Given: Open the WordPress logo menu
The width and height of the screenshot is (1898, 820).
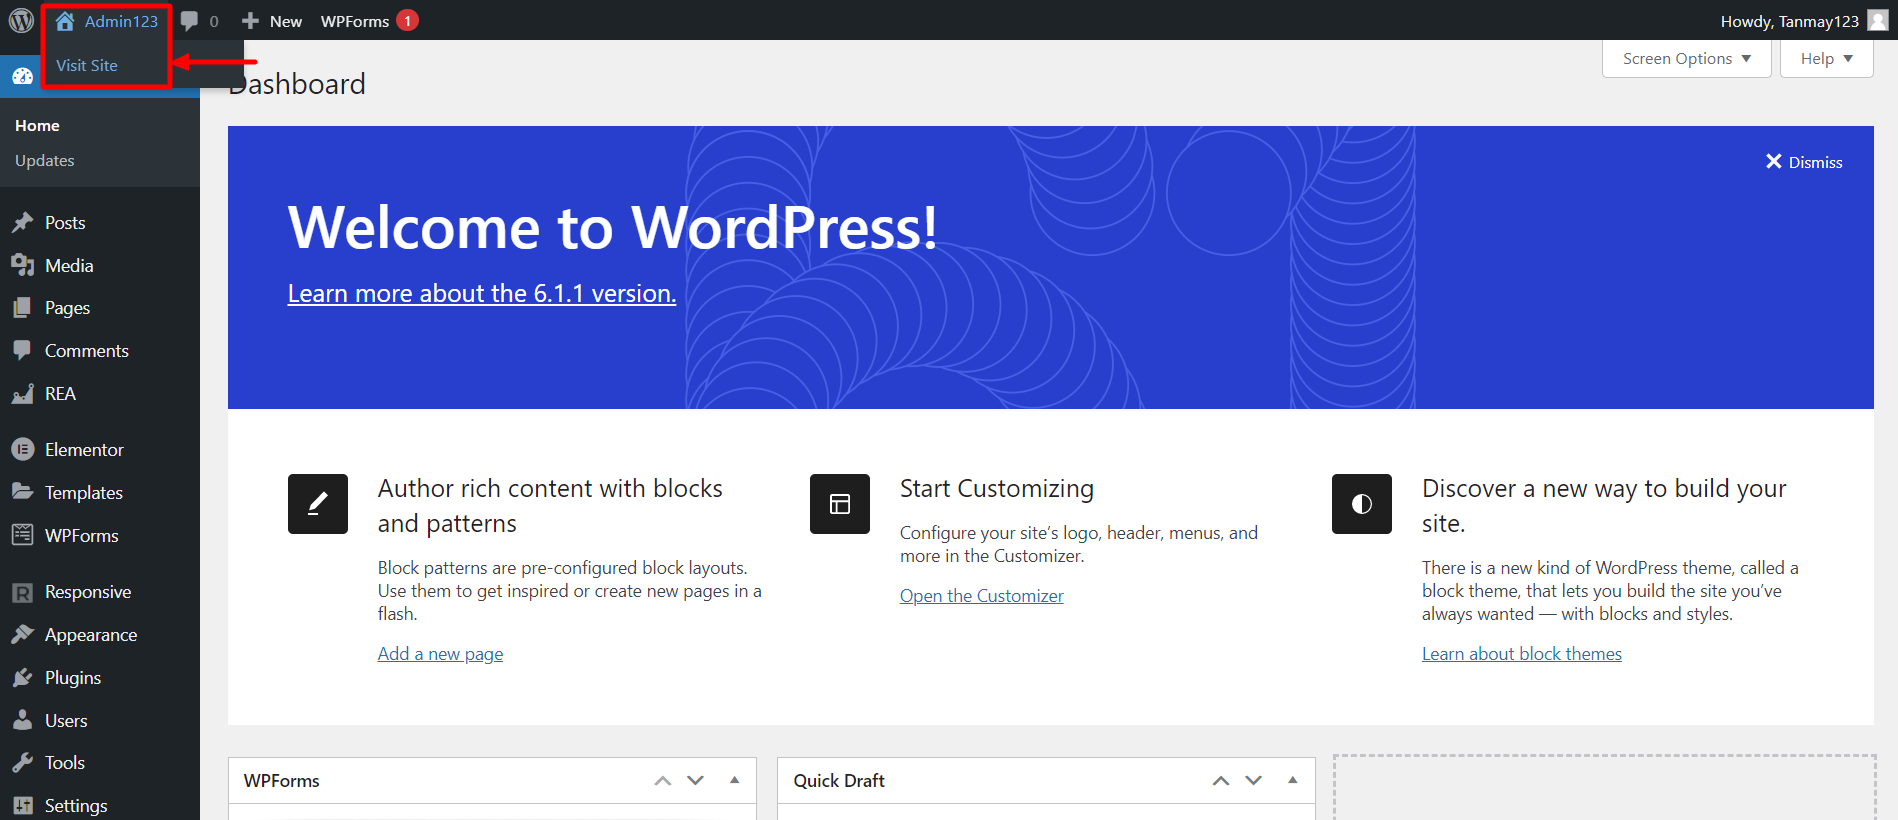Looking at the screenshot, I should 21,20.
